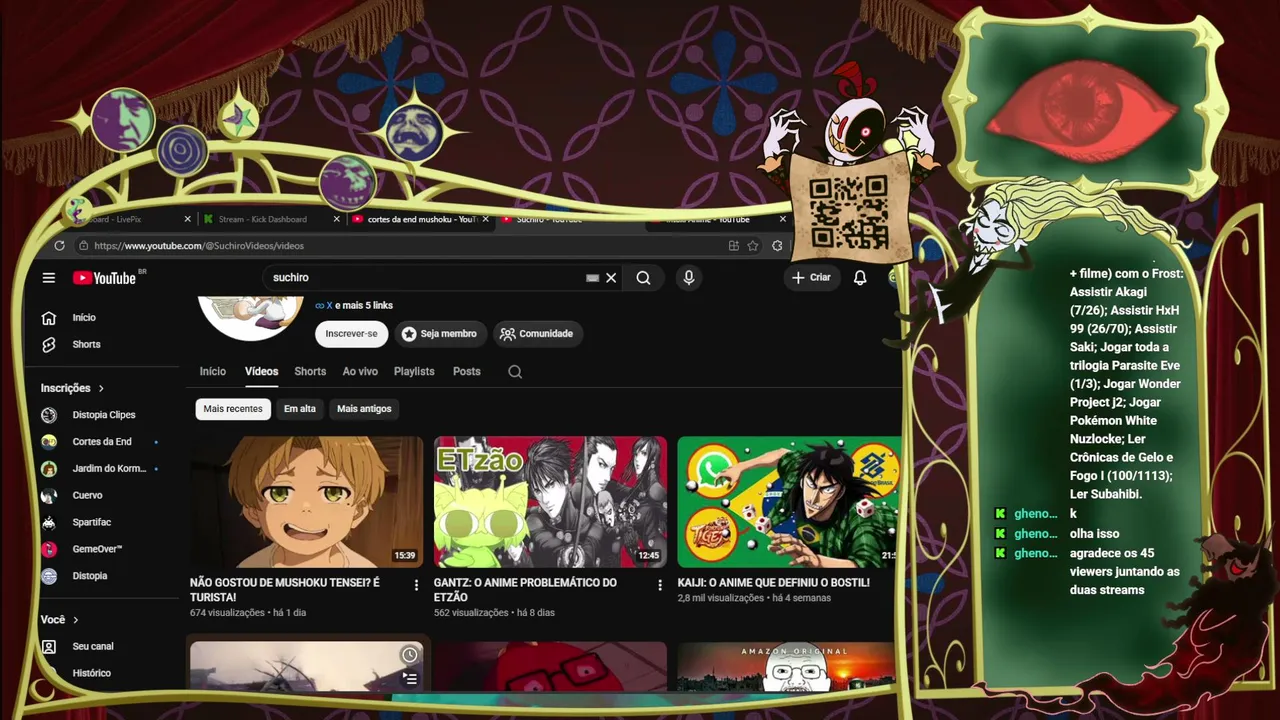The image size is (1280, 720).
Task: Open the channel Início tab
Action: 213,372
